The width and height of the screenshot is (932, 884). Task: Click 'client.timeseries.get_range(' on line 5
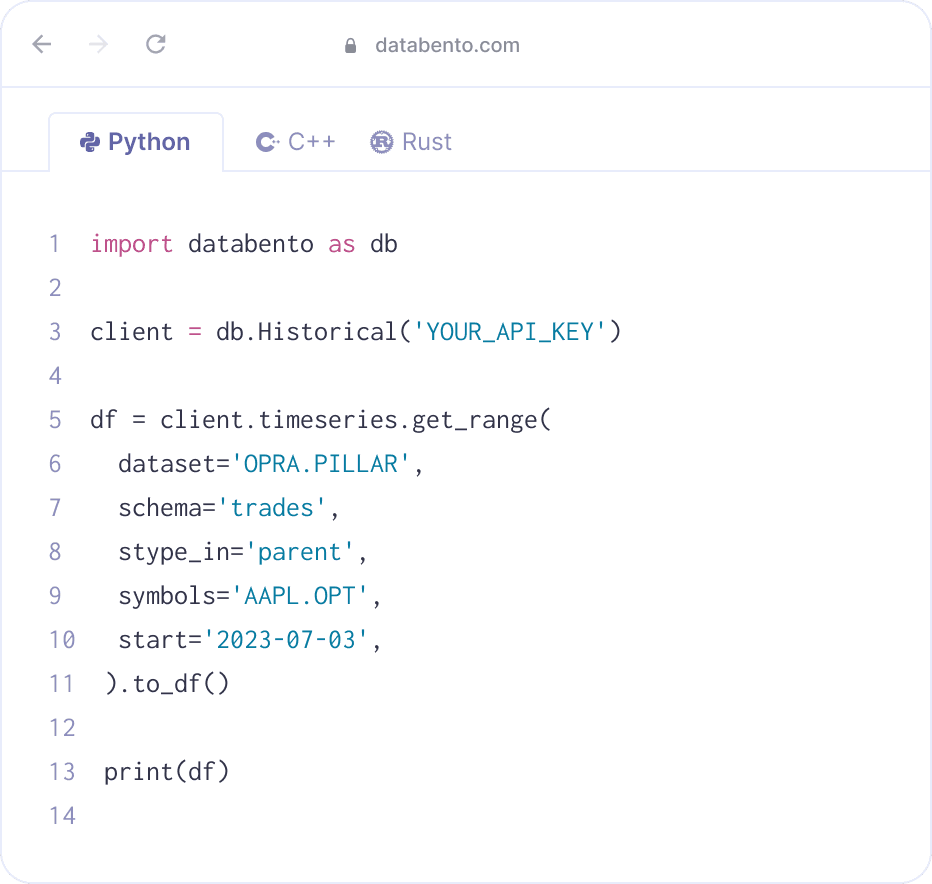click(355, 420)
